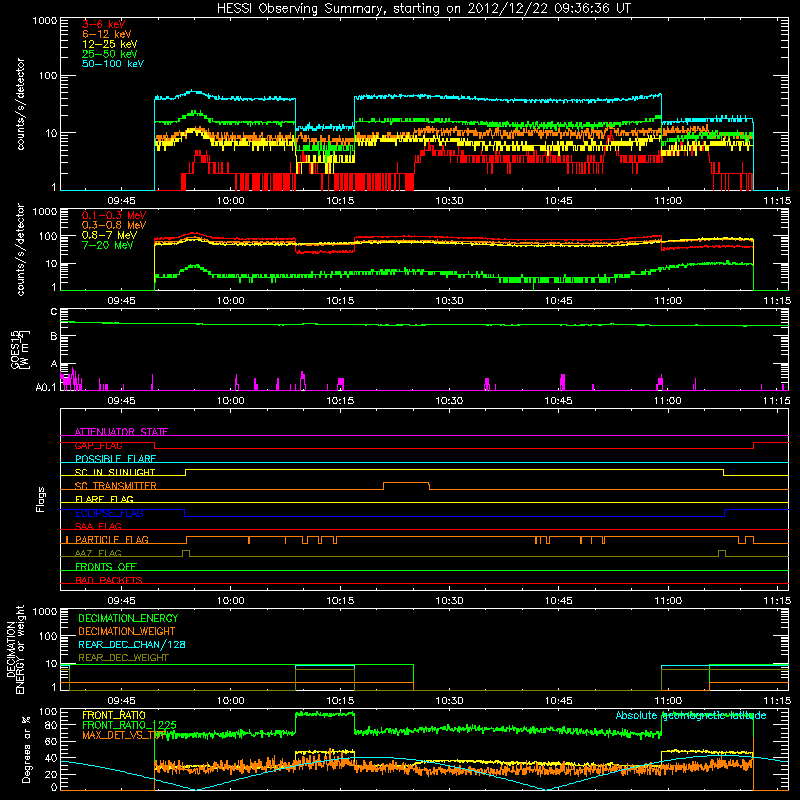Viewport: 800px width, 800px height.
Task: Select the POSSIBLE_FLARE flag label
Action: tap(115, 459)
